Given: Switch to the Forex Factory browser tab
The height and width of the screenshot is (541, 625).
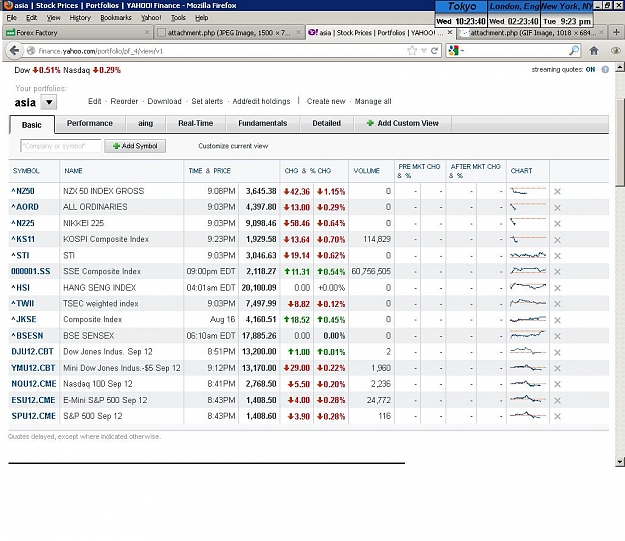Looking at the screenshot, I should click(x=76, y=32).
